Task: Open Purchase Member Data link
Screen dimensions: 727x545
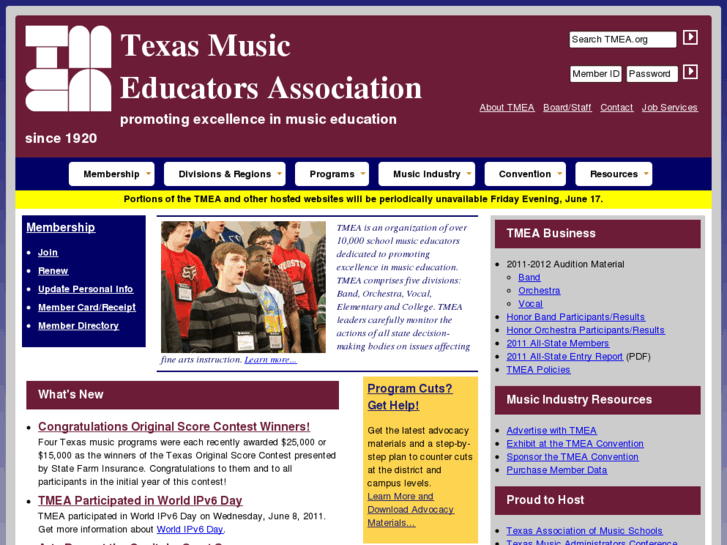Action: (x=556, y=470)
